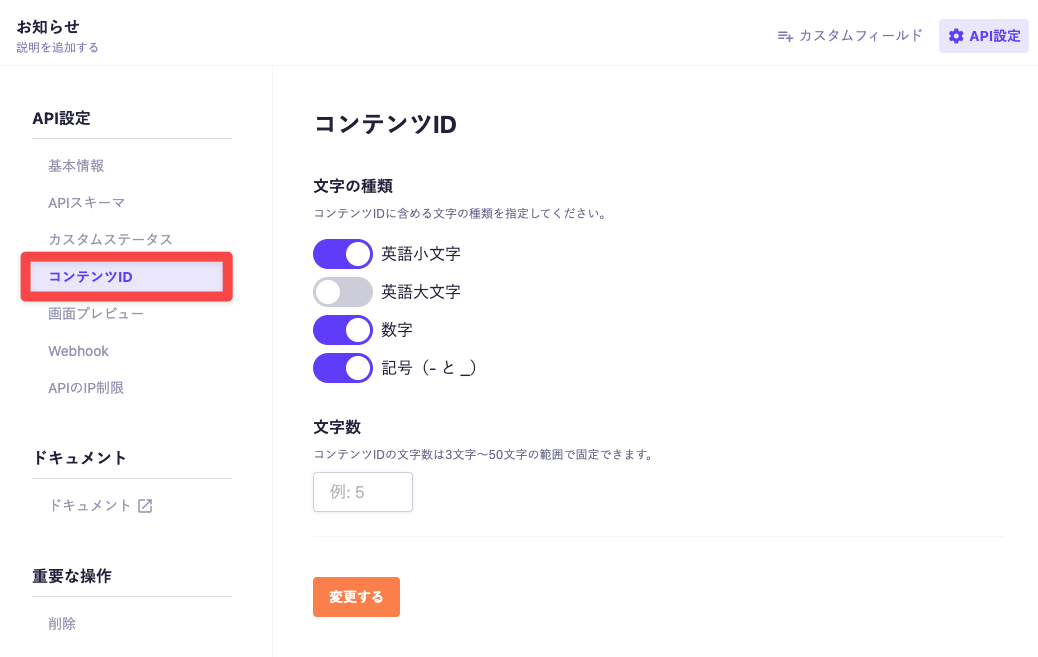Click the 説明を追加する link
Screen dimensions: 1038x657
pyautogui.click(x=56, y=45)
